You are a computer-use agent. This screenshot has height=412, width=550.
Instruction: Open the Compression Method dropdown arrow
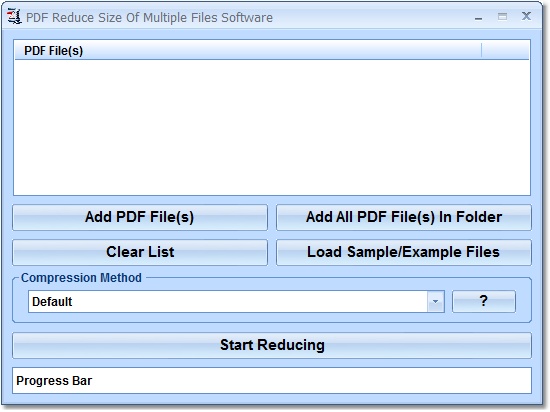pyautogui.click(x=436, y=302)
